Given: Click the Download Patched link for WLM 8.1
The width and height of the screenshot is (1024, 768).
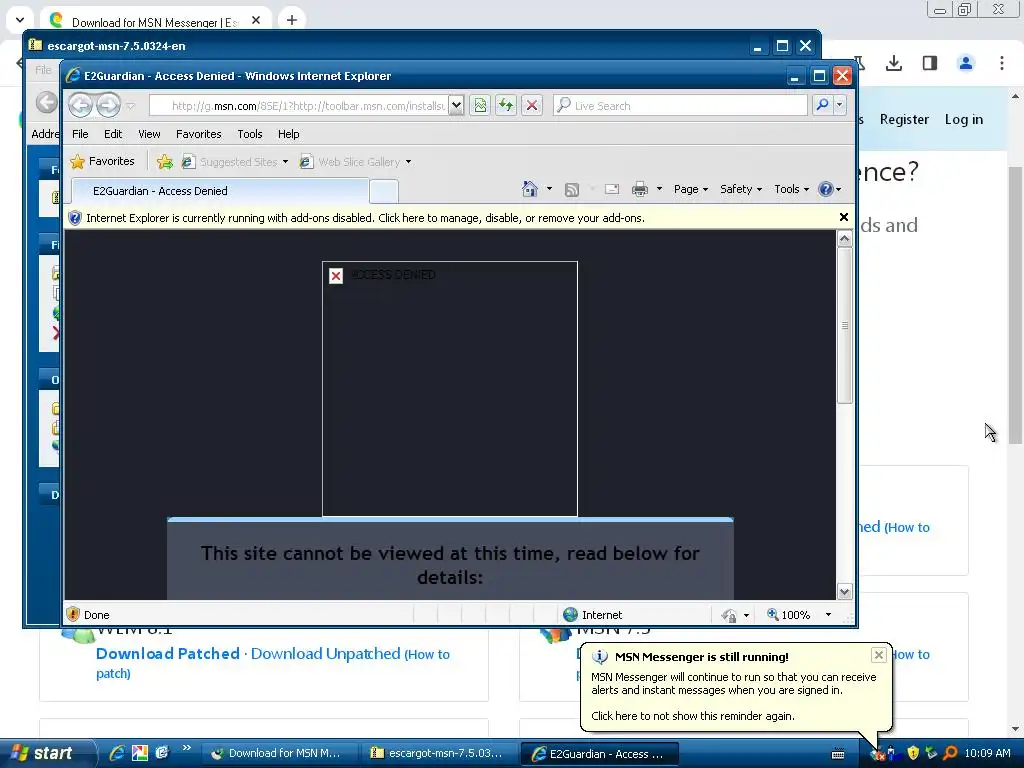Looking at the screenshot, I should click(168, 654).
